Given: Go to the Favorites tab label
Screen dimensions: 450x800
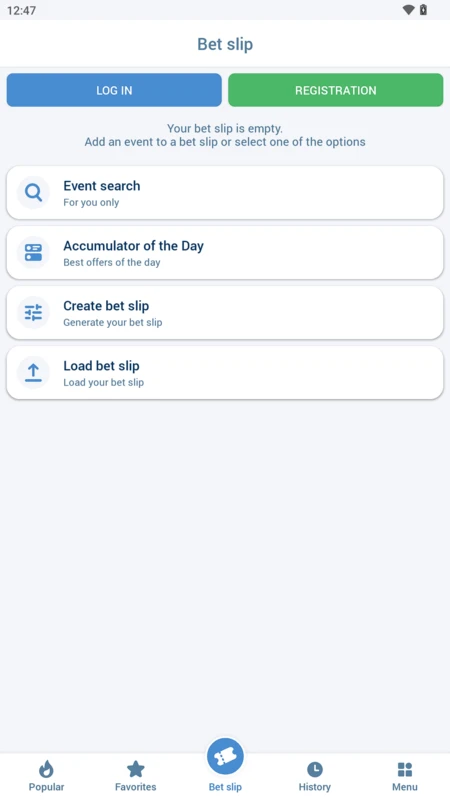Looking at the screenshot, I should (136, 787).
